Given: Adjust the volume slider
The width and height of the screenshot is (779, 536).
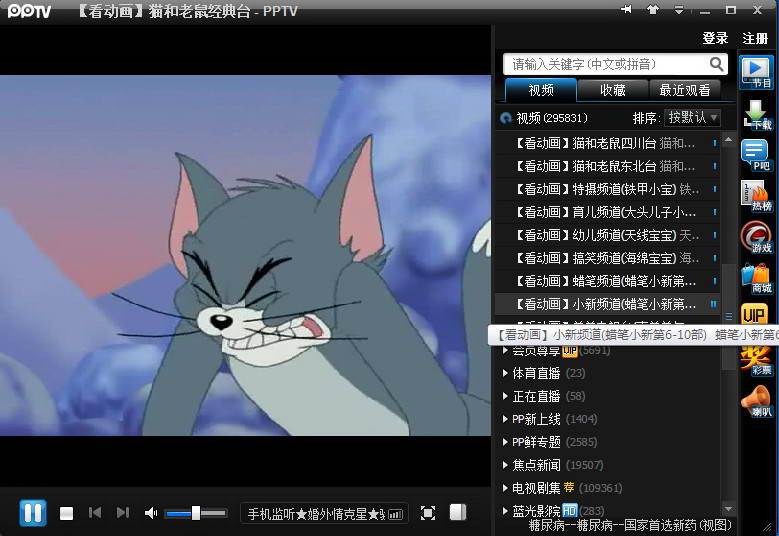Looking at the screenshot, I should (x=196, y=513).
